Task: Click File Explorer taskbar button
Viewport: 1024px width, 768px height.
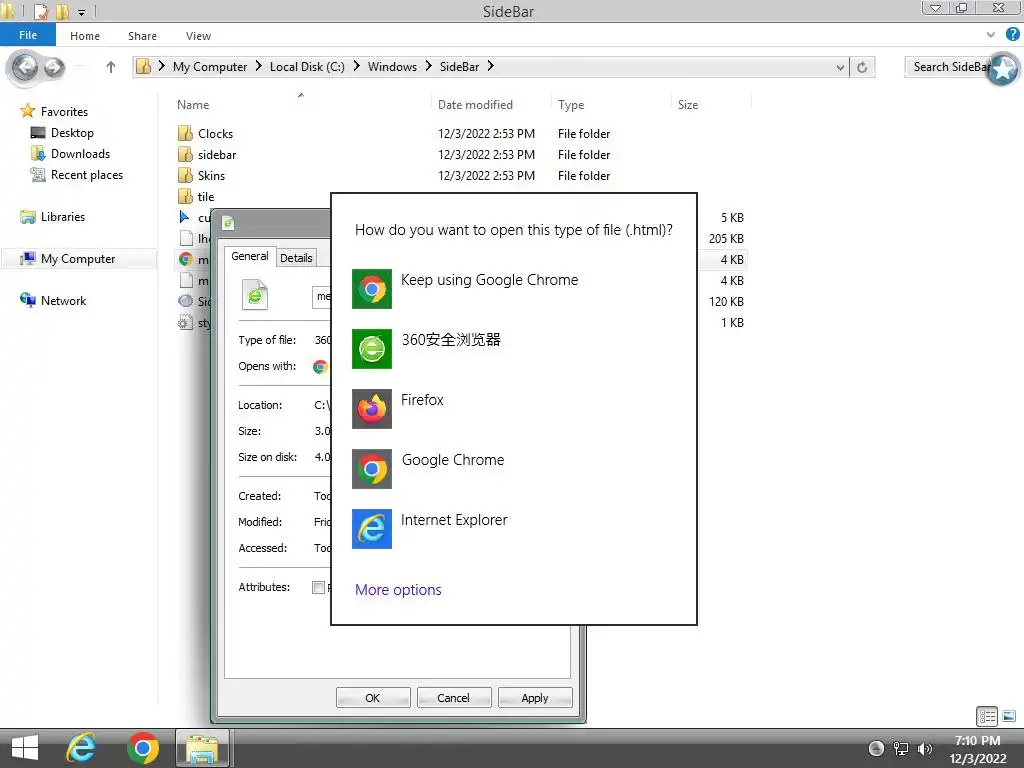Action: pyautogui.click(x=202, y=748)
